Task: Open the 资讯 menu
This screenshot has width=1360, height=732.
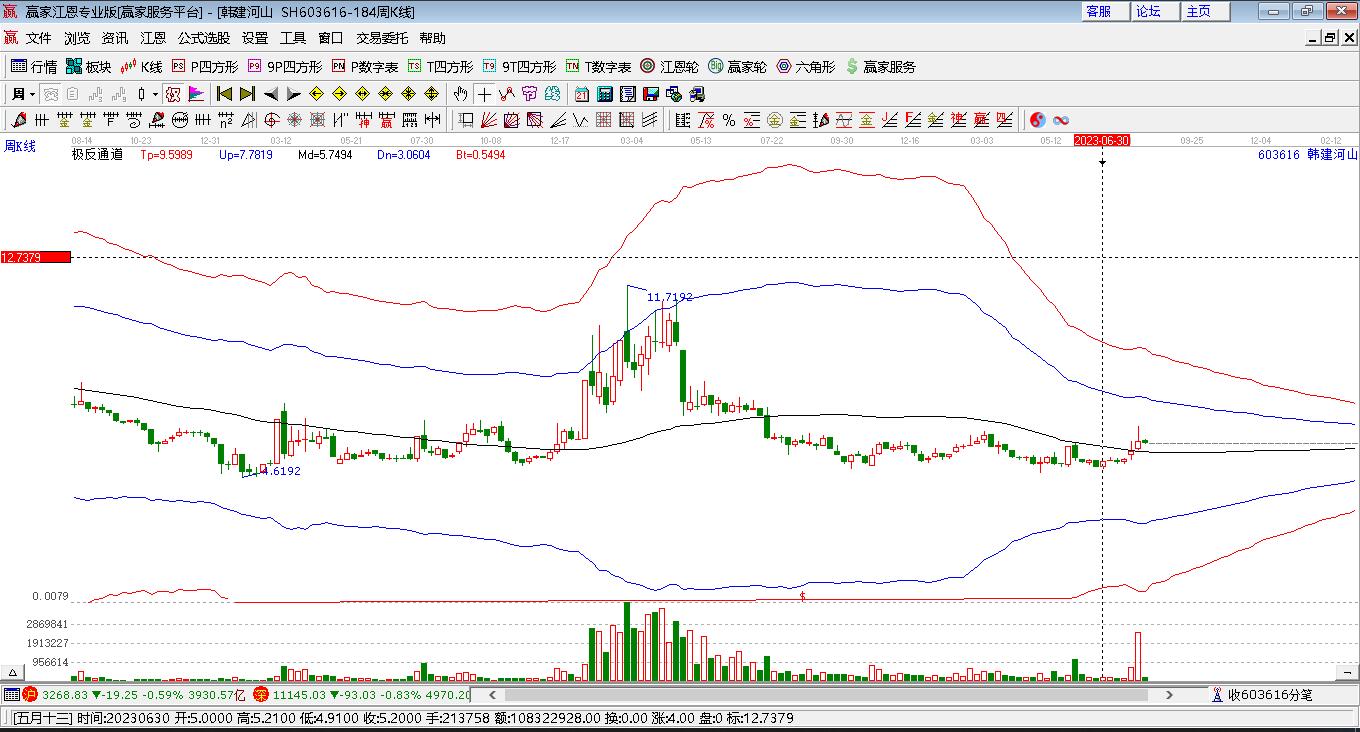Action: [115, 38]
